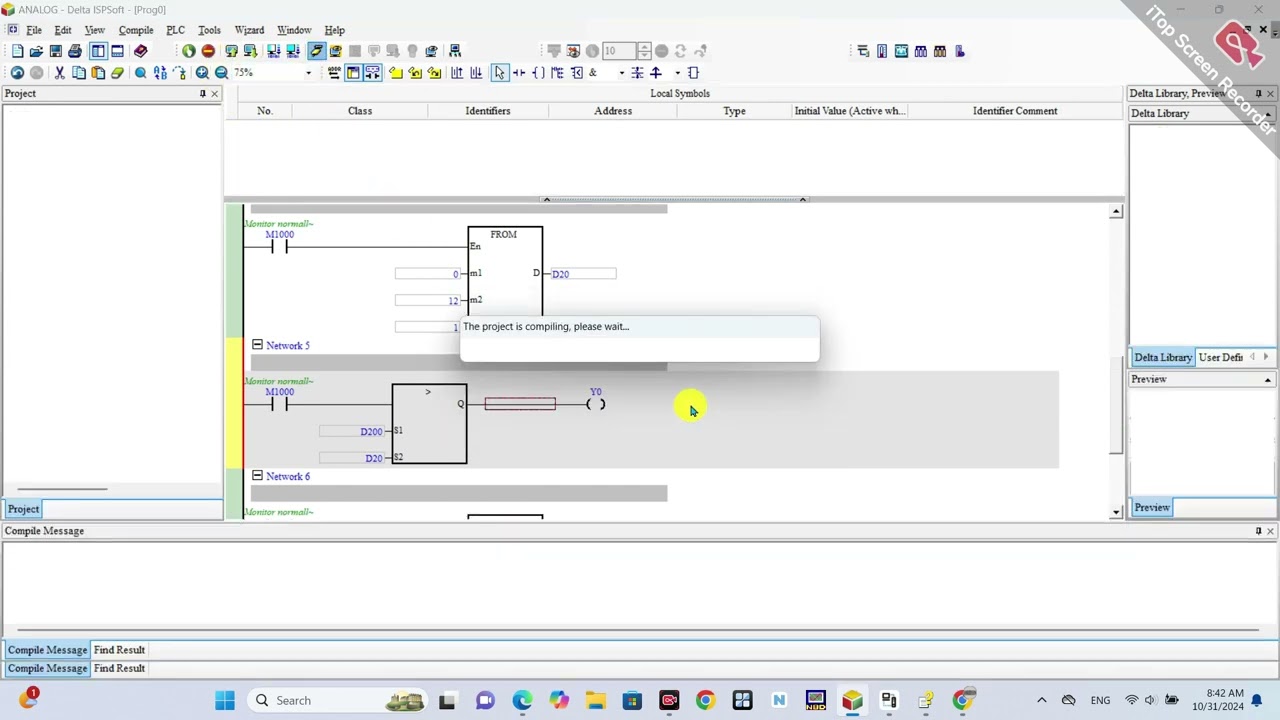The width and height of the screenshot is (1280, 720).
Task: Click the Windows Start button
Action: coord(225,700)
